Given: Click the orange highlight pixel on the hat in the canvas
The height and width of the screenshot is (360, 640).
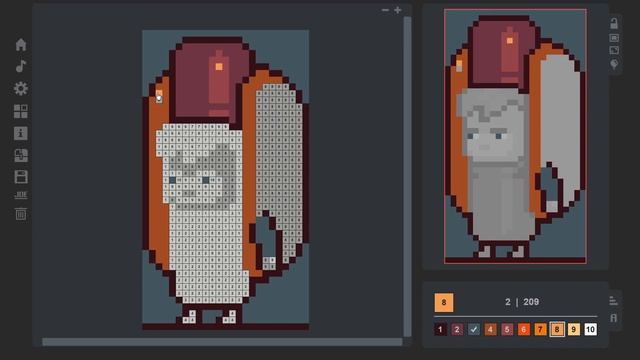Looking at the screenshot, I should (x=219, y=67).
